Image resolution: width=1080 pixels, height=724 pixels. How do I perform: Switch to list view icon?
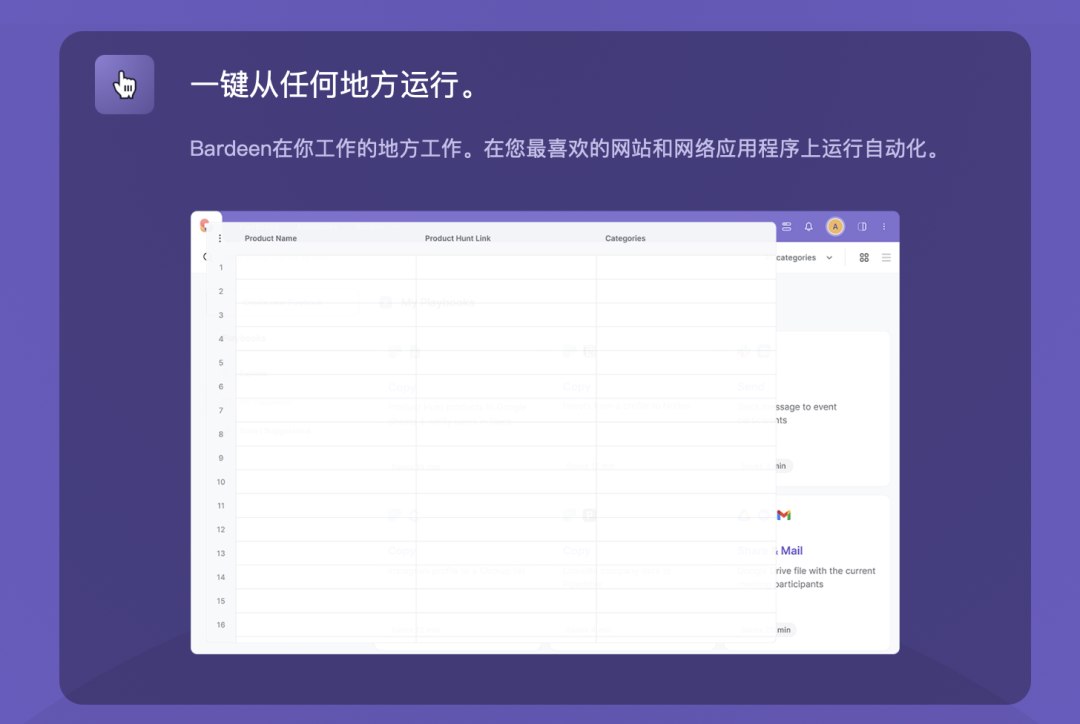click(886, 258)
